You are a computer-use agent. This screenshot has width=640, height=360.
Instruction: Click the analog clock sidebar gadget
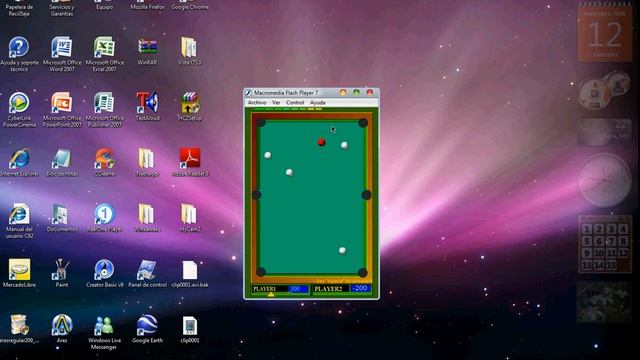point(604,180)
